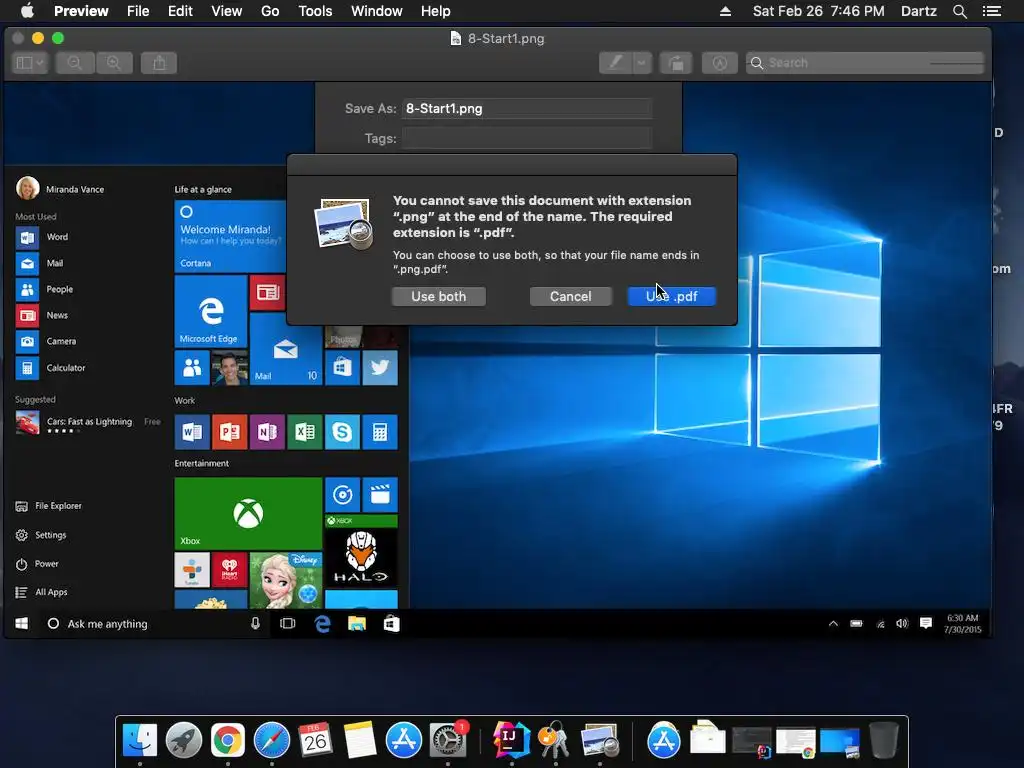This screenshot has height=768, width=1024.
Task: Open Keychain Access from the Dock
Action: click(554, 740)
